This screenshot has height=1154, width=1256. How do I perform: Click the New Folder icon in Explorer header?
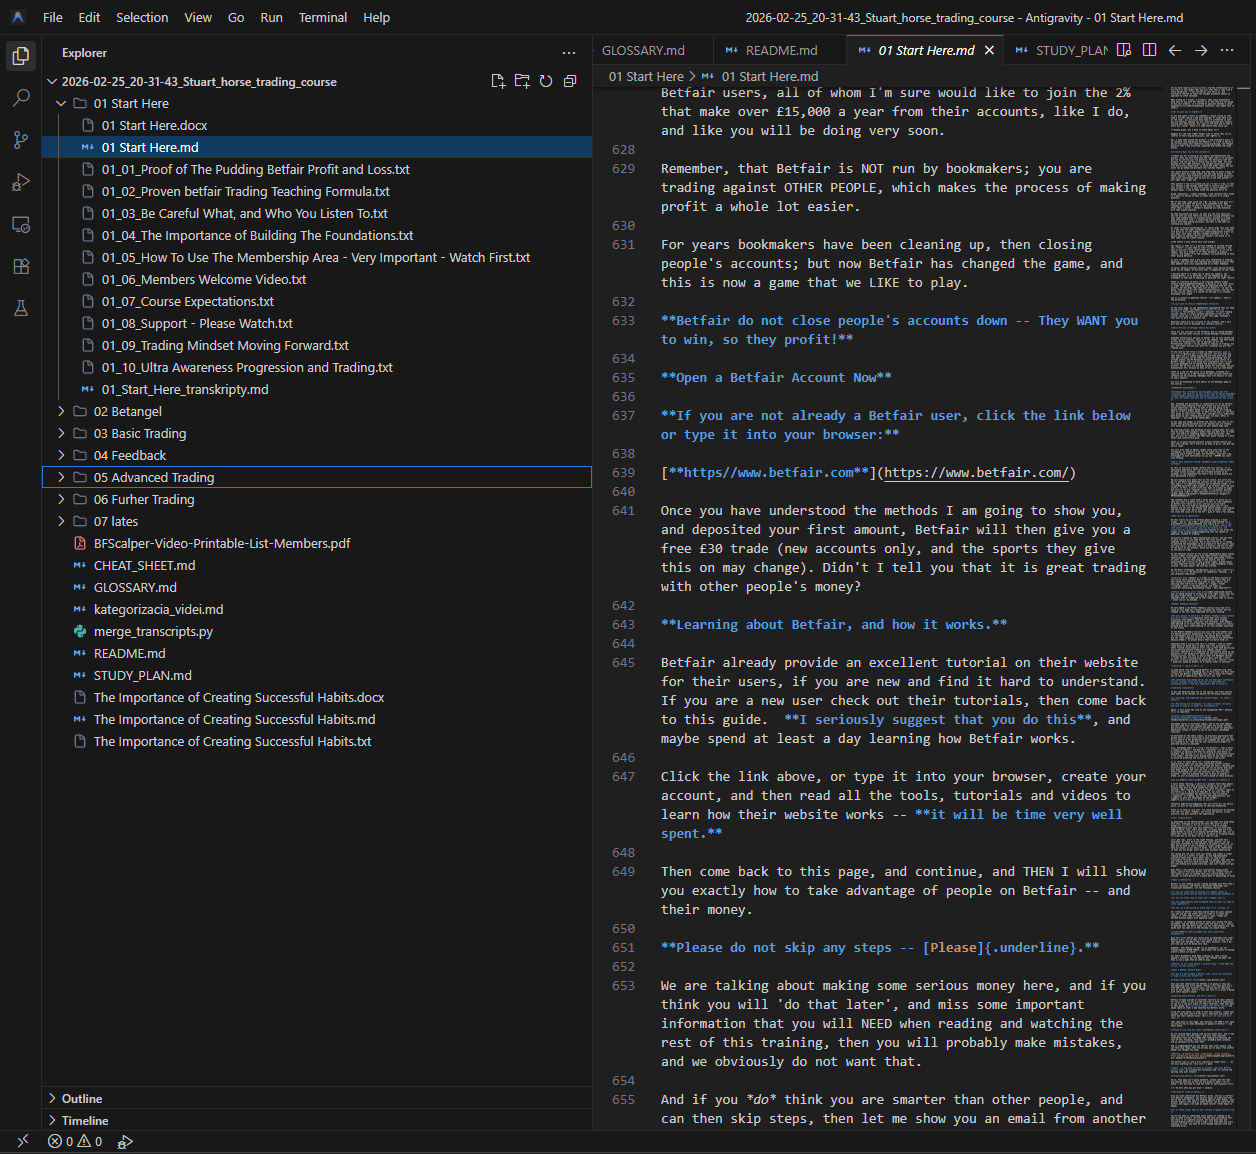click(522, 81)
